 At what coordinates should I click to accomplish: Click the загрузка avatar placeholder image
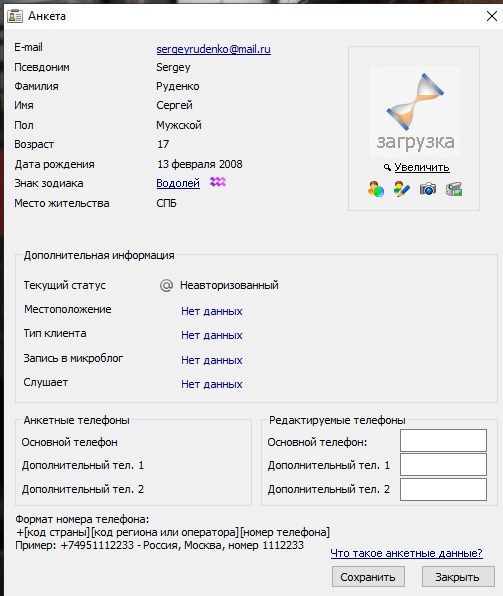pos(415,112)
